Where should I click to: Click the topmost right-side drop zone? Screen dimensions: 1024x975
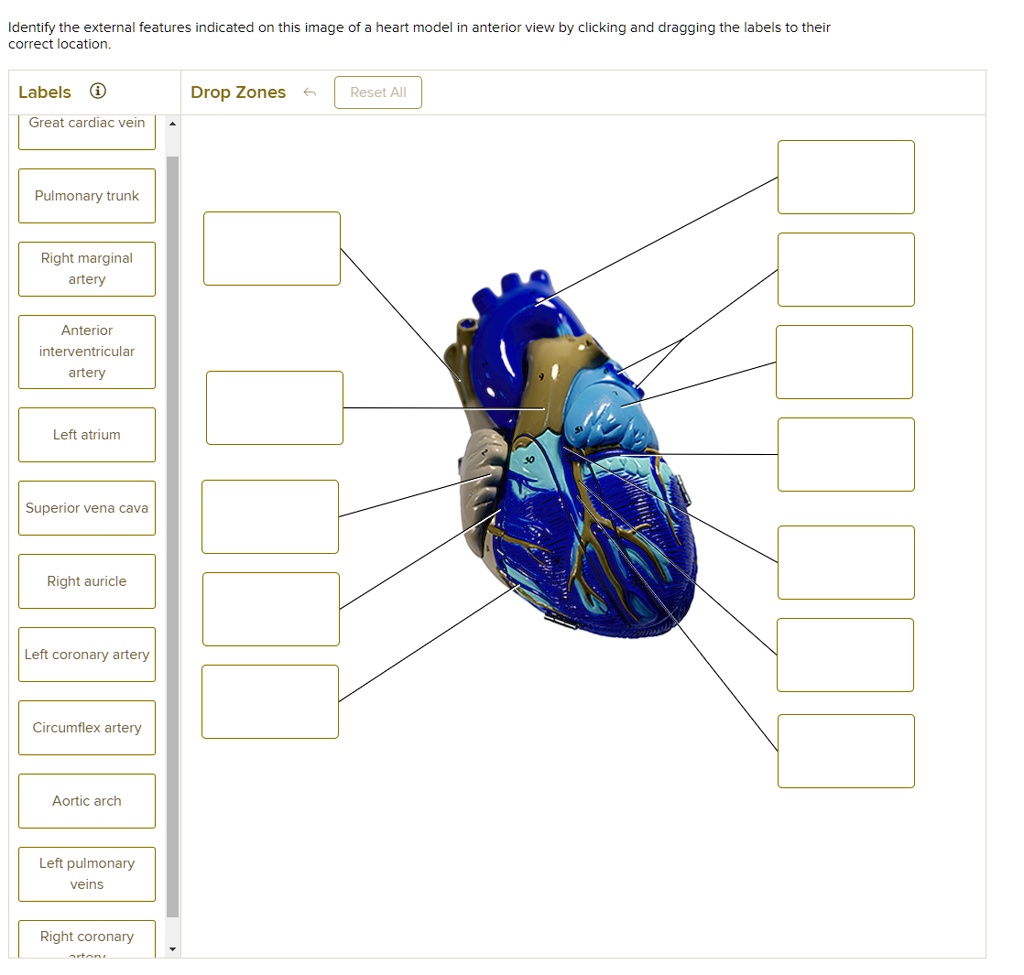[845, 177]
